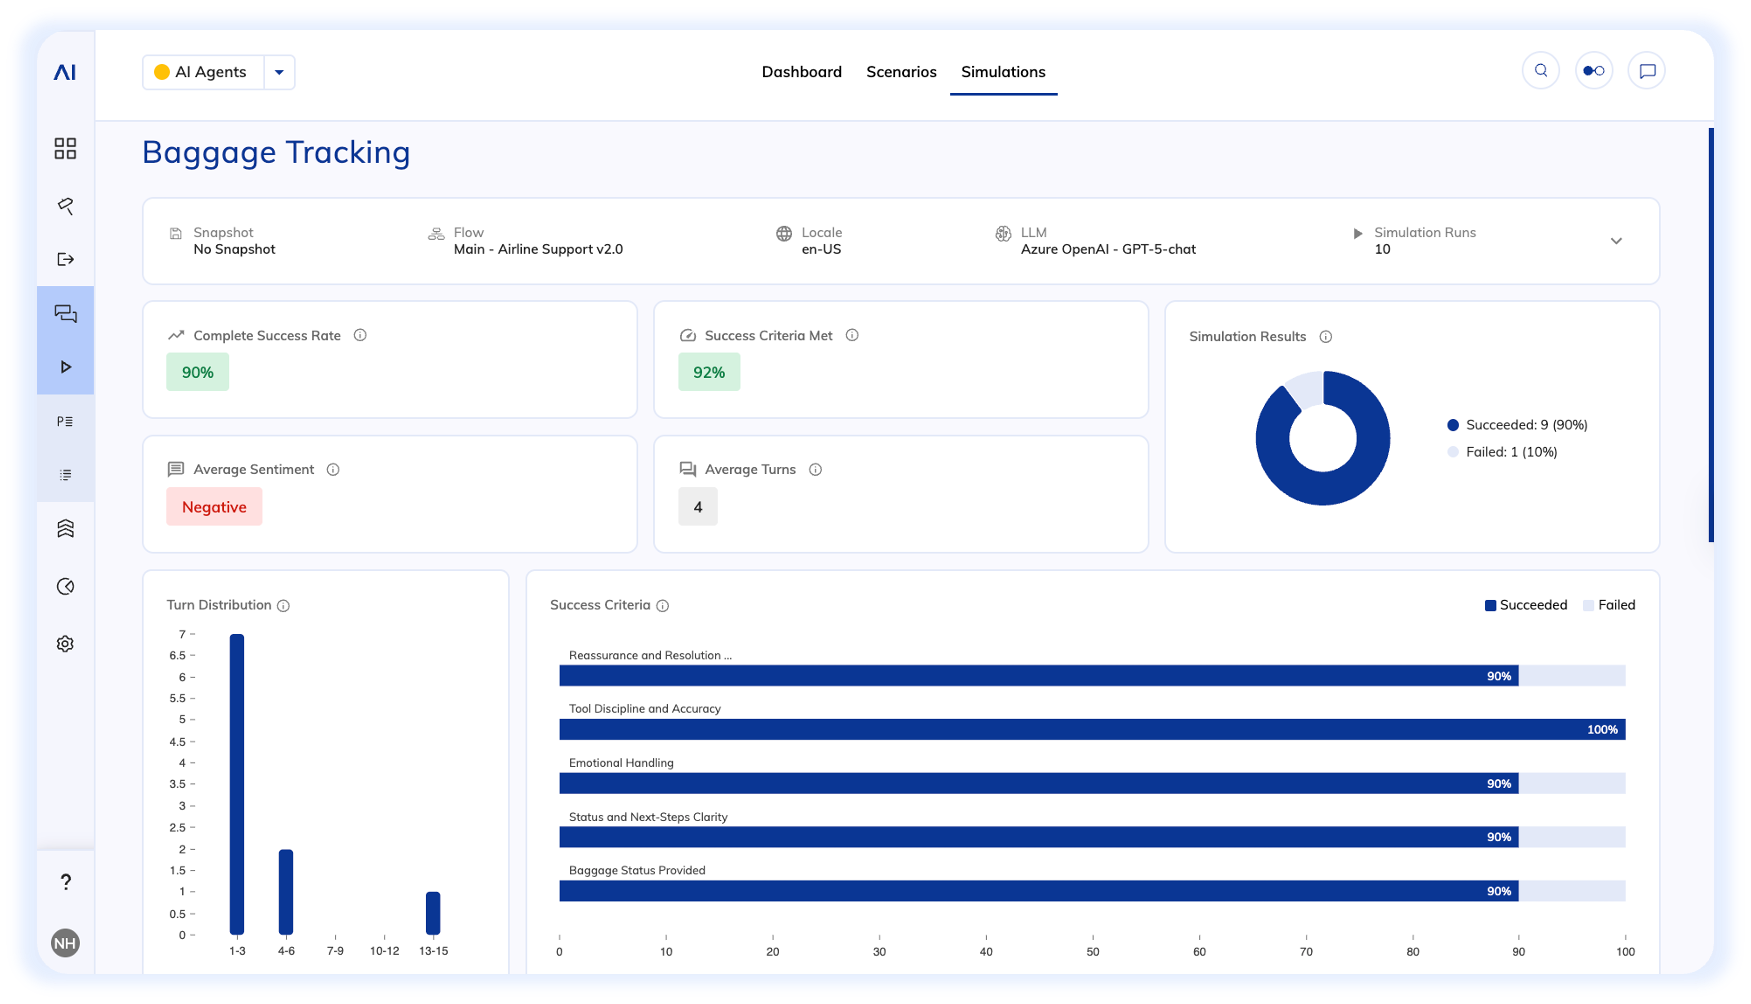The height and width of the screenshot is (1004, 1751).
Task: Open the chat message icon in header
Action: (1647, 71)
